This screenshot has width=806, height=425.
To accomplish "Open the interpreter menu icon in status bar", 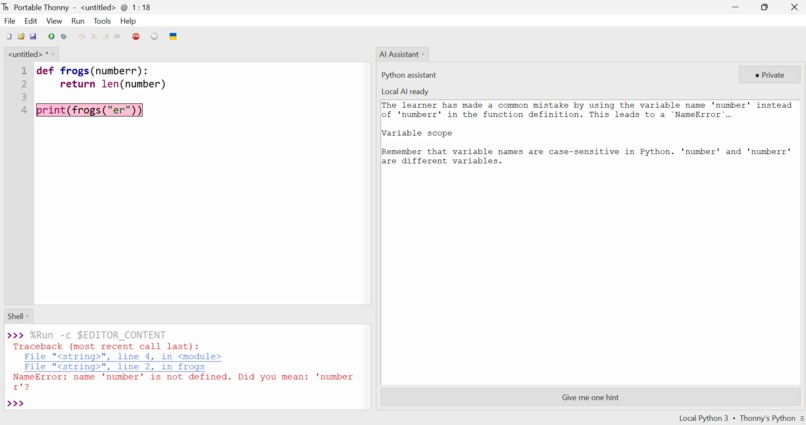I will click(x=801, y=418).
